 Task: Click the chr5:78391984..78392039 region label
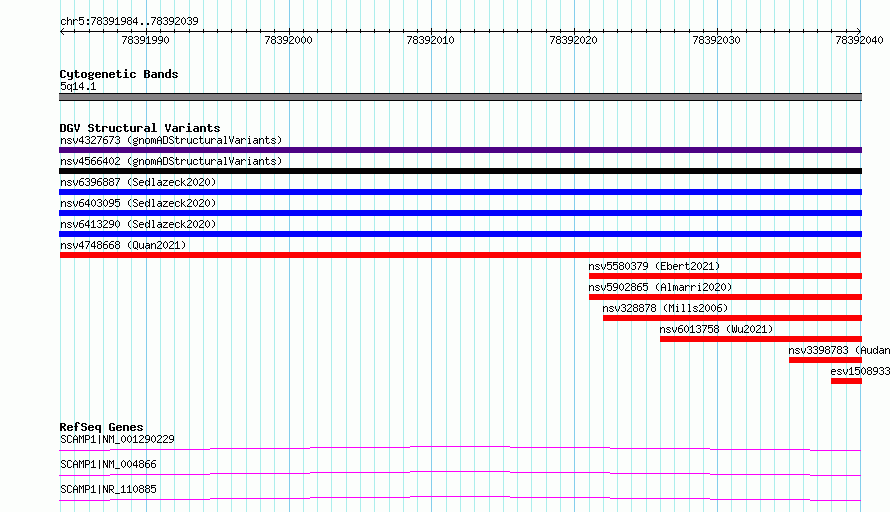(129, 22)
